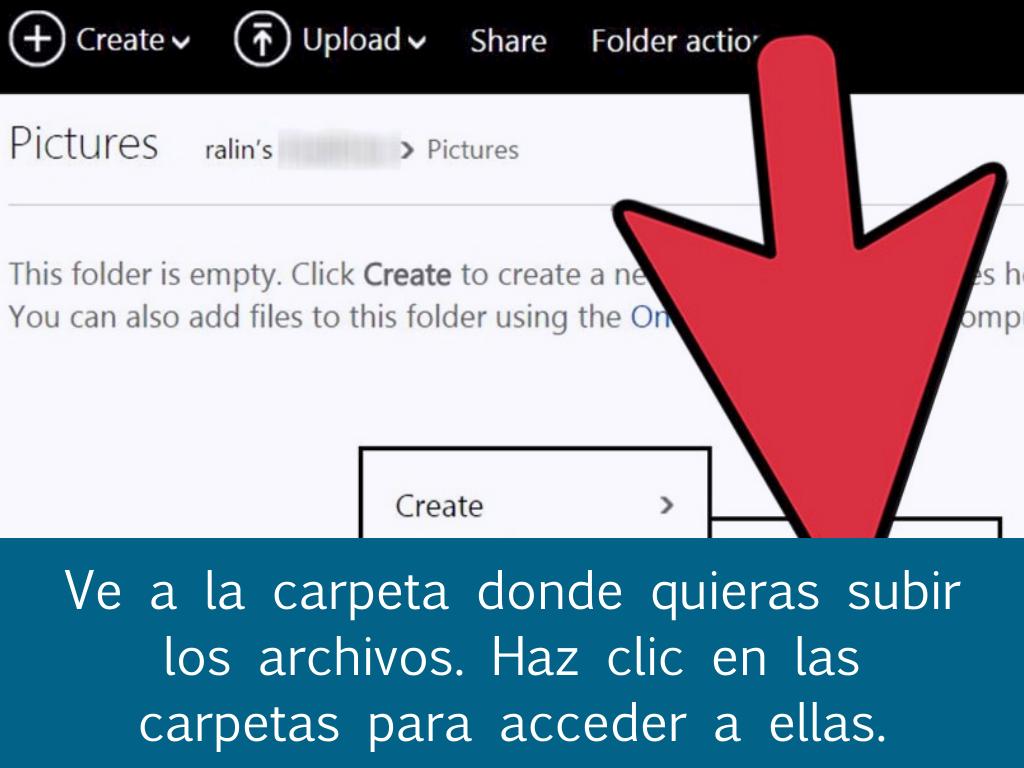
Task: Open the Folder actions menu
Action: click(670, 42)
